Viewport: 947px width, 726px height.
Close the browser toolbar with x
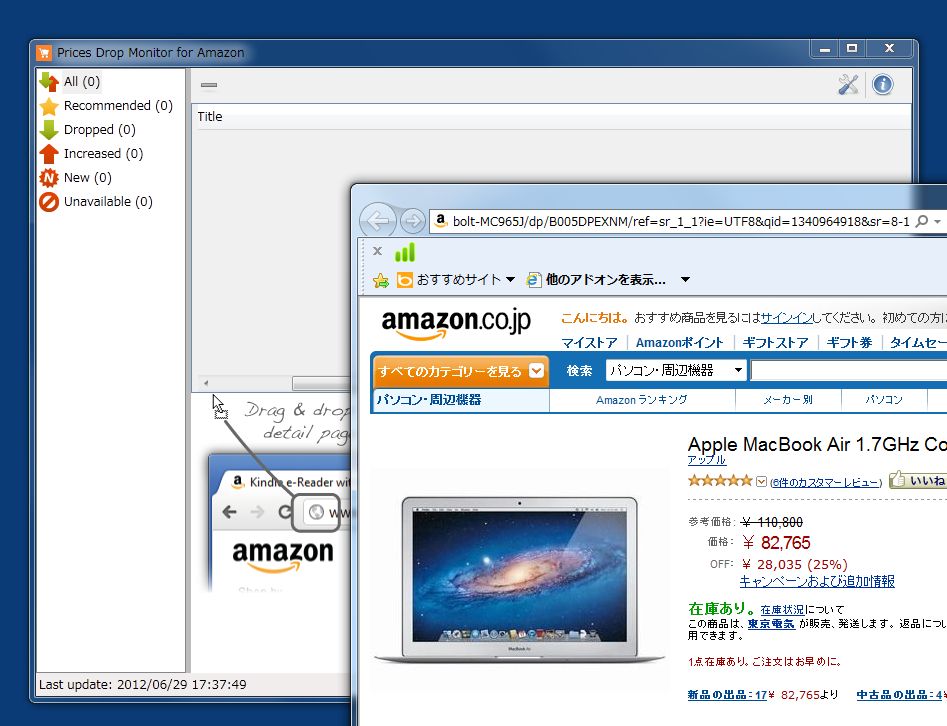377,251
